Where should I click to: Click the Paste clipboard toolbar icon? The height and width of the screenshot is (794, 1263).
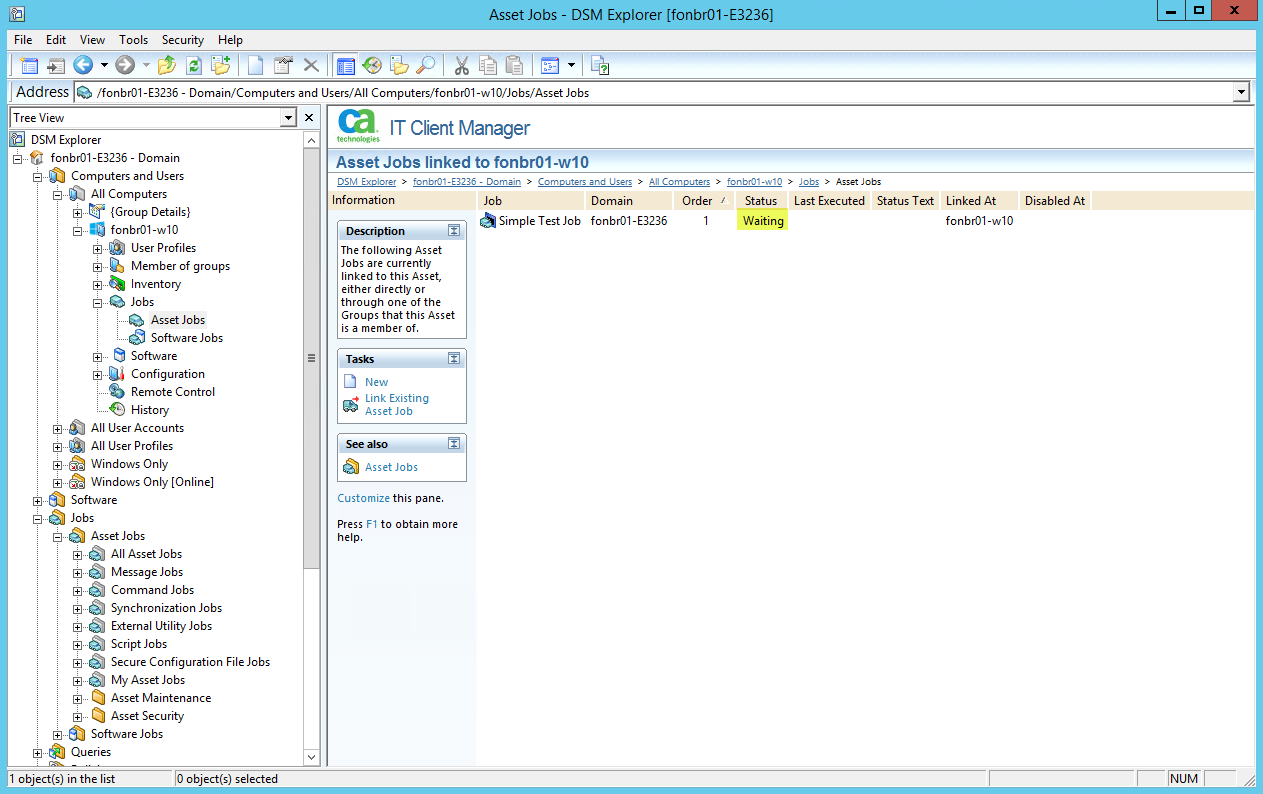click(514, 66)
